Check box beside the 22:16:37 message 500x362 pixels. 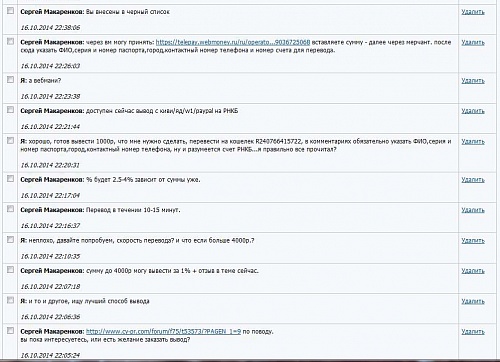(10, 209)
